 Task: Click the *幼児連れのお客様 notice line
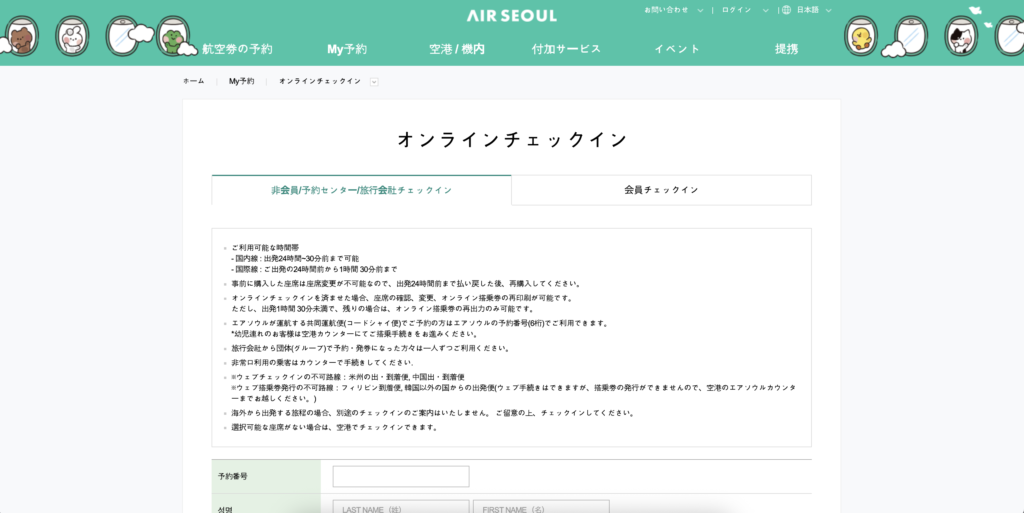tap(355, 334)
